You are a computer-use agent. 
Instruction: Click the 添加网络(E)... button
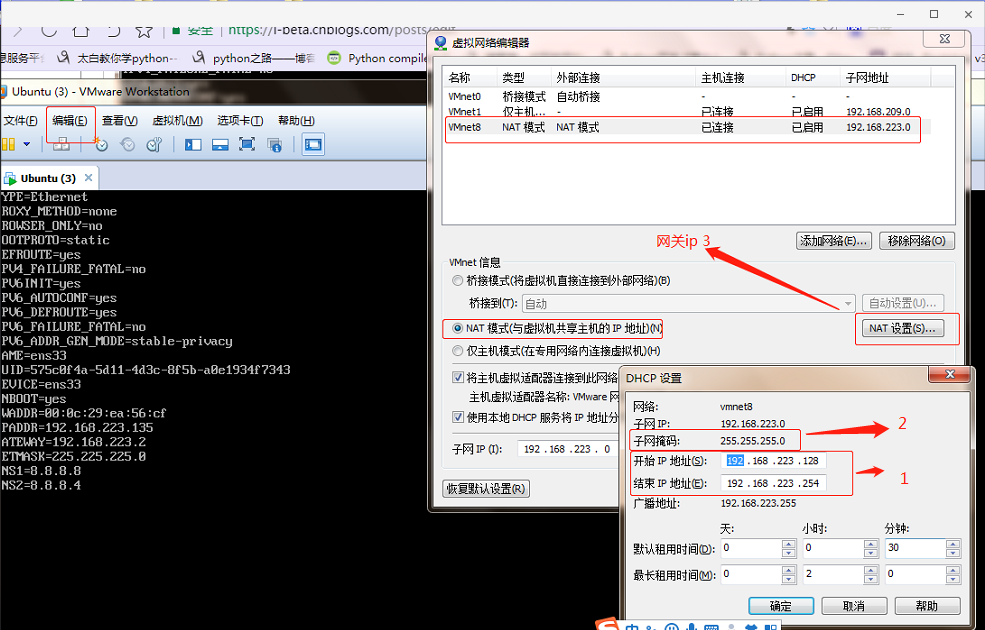pyautogui.click(x=834, y=241)
